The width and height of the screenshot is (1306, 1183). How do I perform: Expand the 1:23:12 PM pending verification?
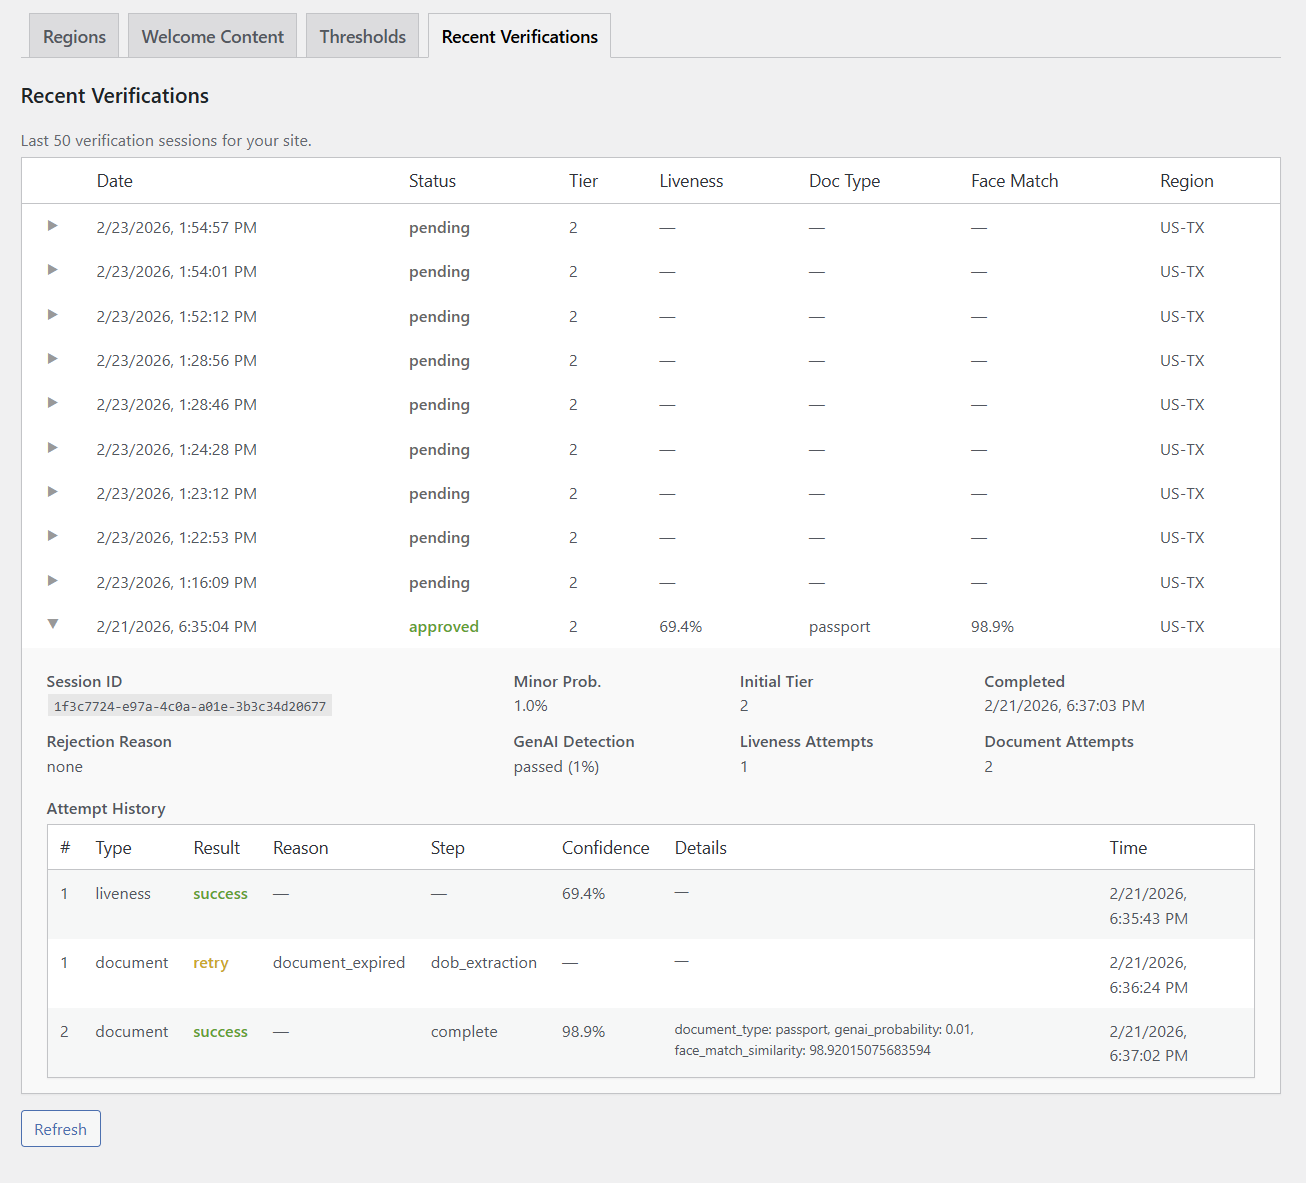click(53, 493)
